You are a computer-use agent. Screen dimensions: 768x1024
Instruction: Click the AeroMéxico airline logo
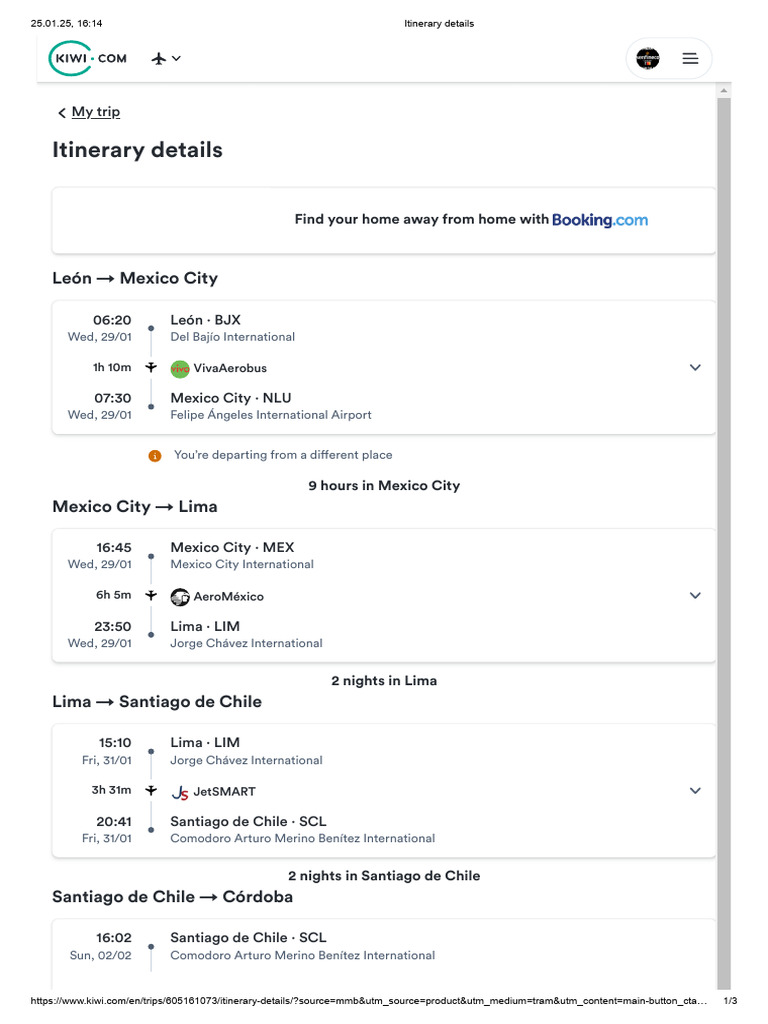point(180,597)
